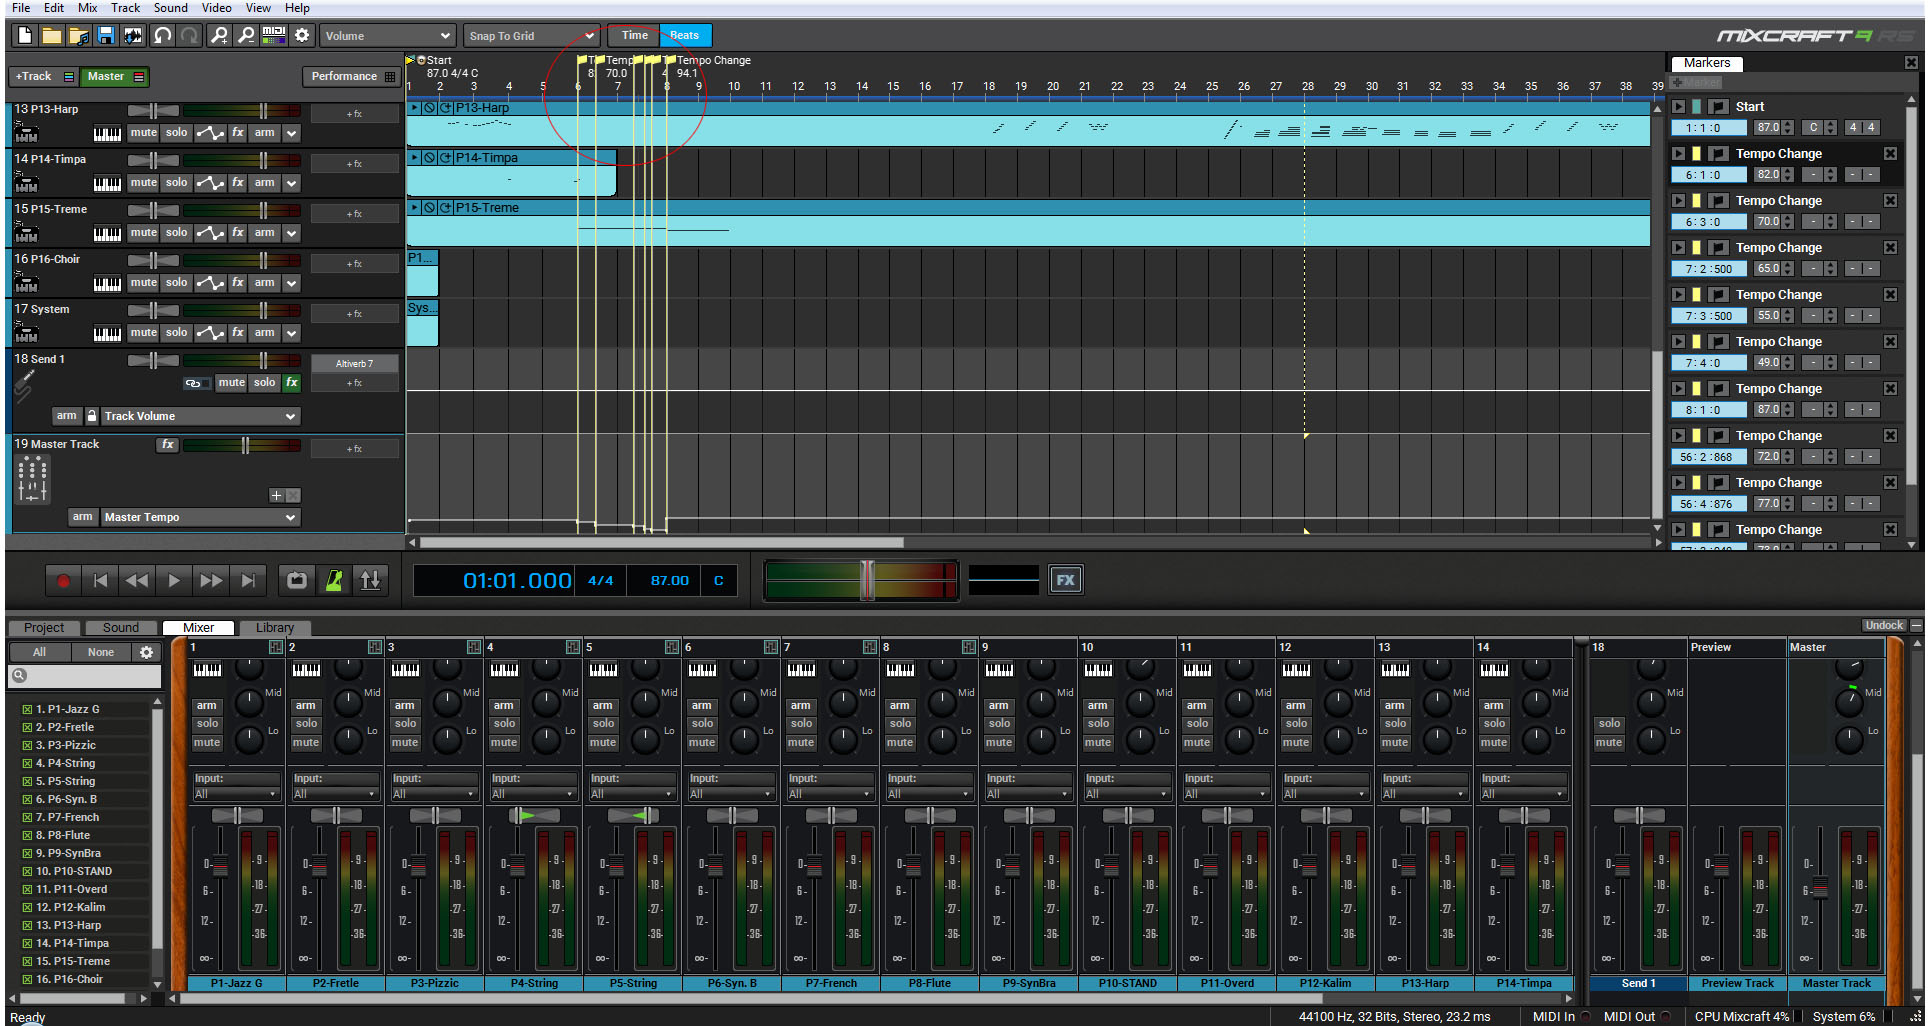Open the Mix menu
Screen dimensions: 1930x1026
point(88,8)
